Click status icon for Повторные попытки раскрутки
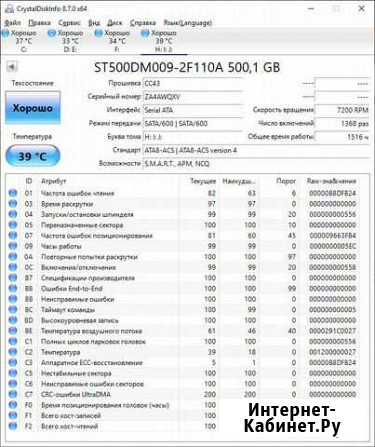Image resolution: width=375 pixels, height=447 pixels. 13,257
